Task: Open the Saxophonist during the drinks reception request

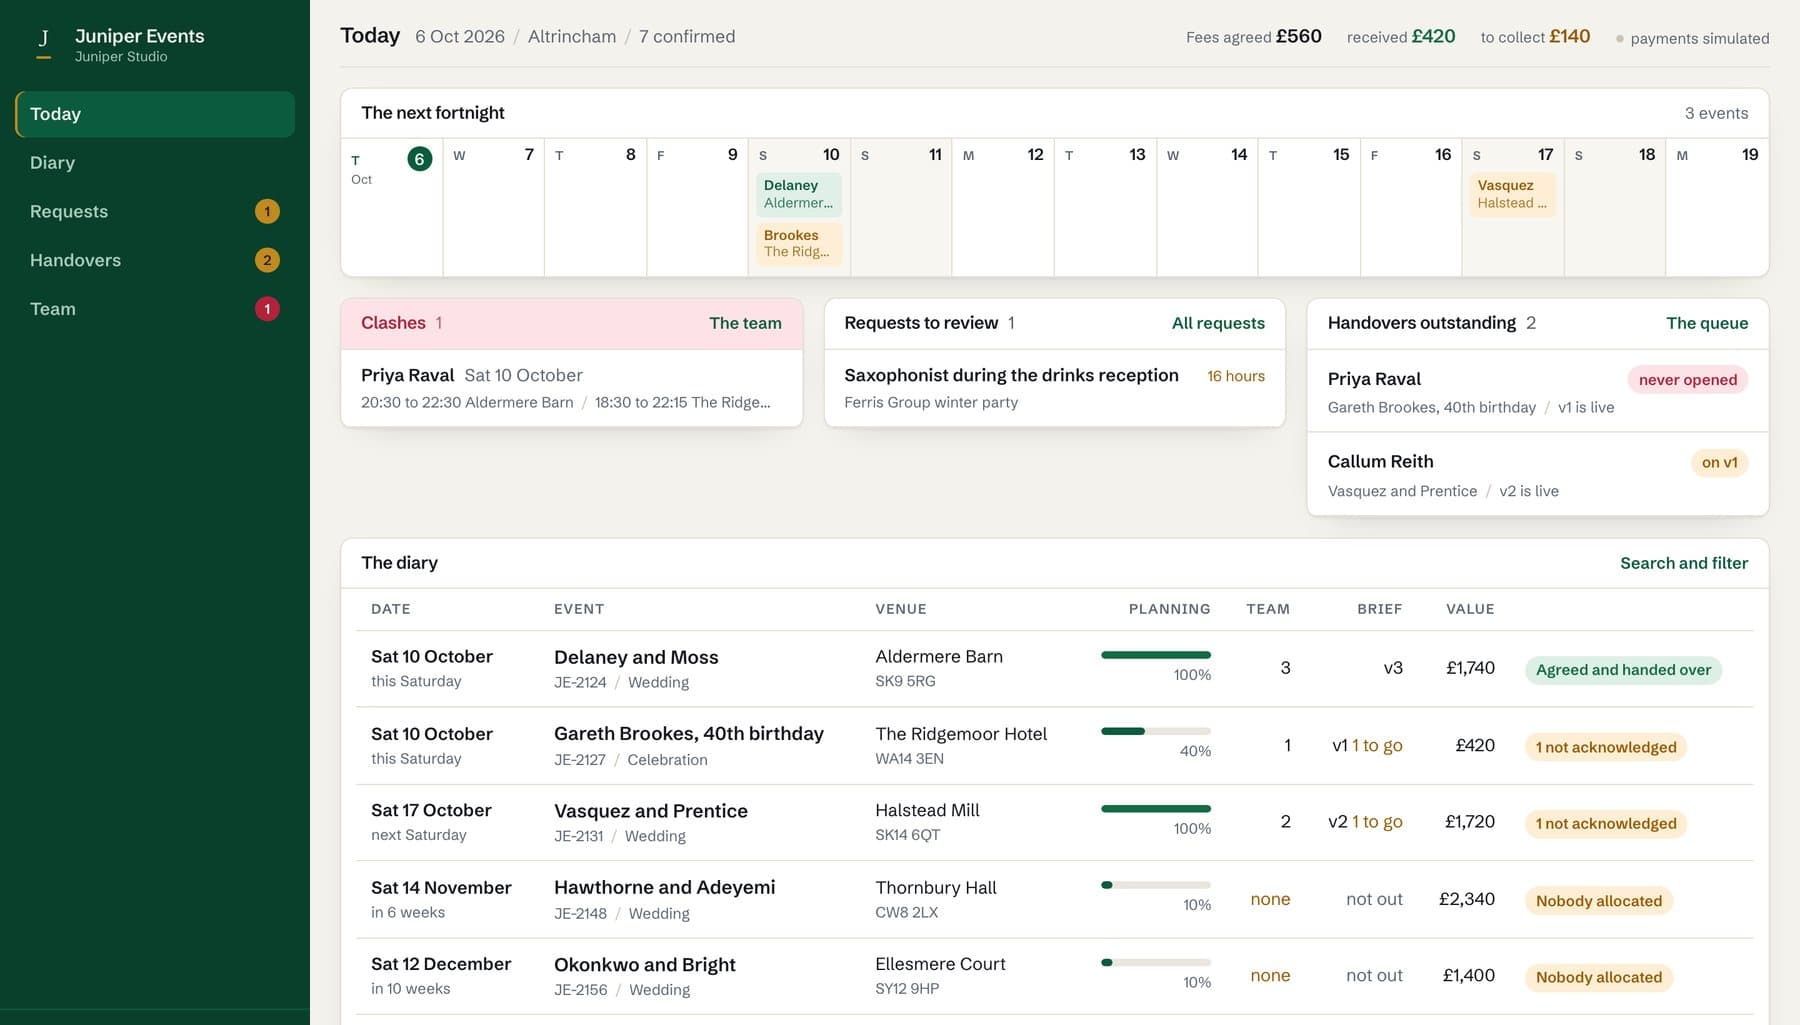Action: point(1054,388)
